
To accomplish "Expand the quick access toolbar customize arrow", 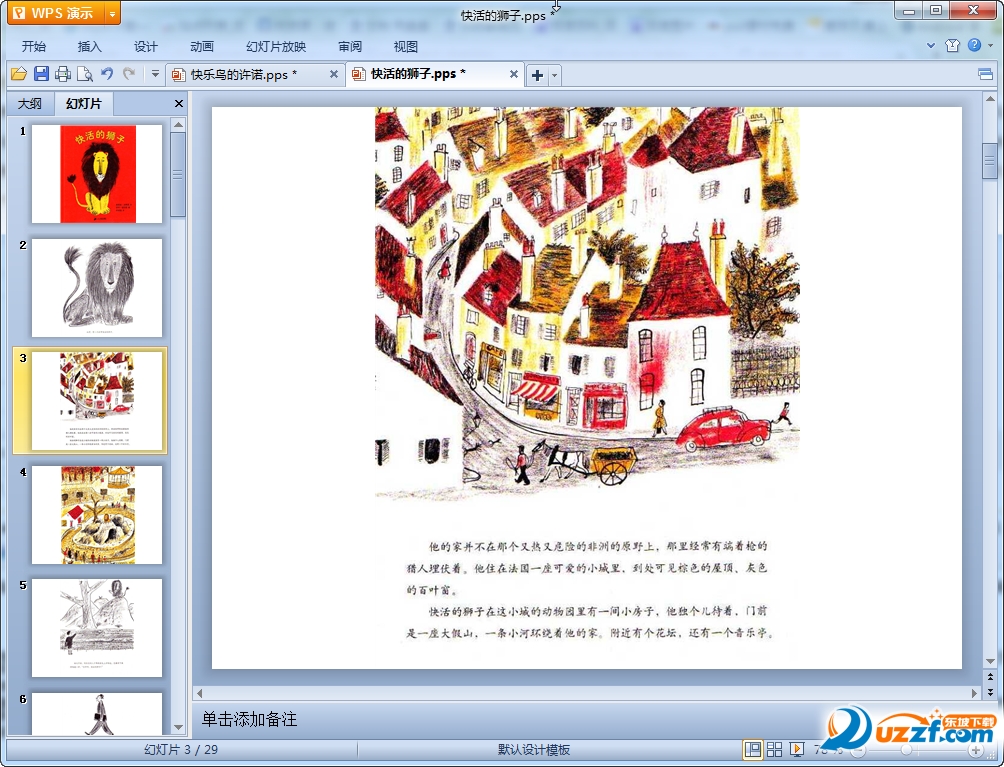I will [x=155, y=74].
